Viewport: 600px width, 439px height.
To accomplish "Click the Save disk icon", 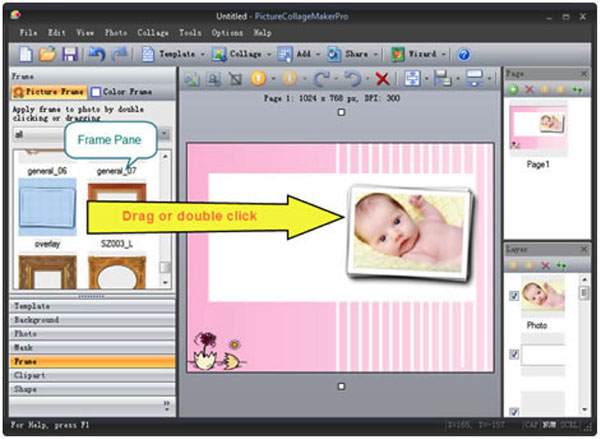I will click(x=70, y=54).
